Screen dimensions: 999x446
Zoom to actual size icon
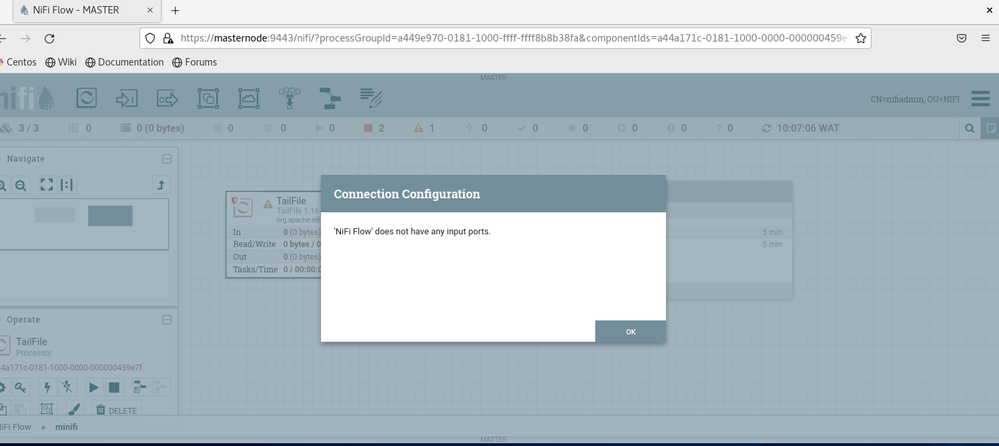click(x=67, y=185)
